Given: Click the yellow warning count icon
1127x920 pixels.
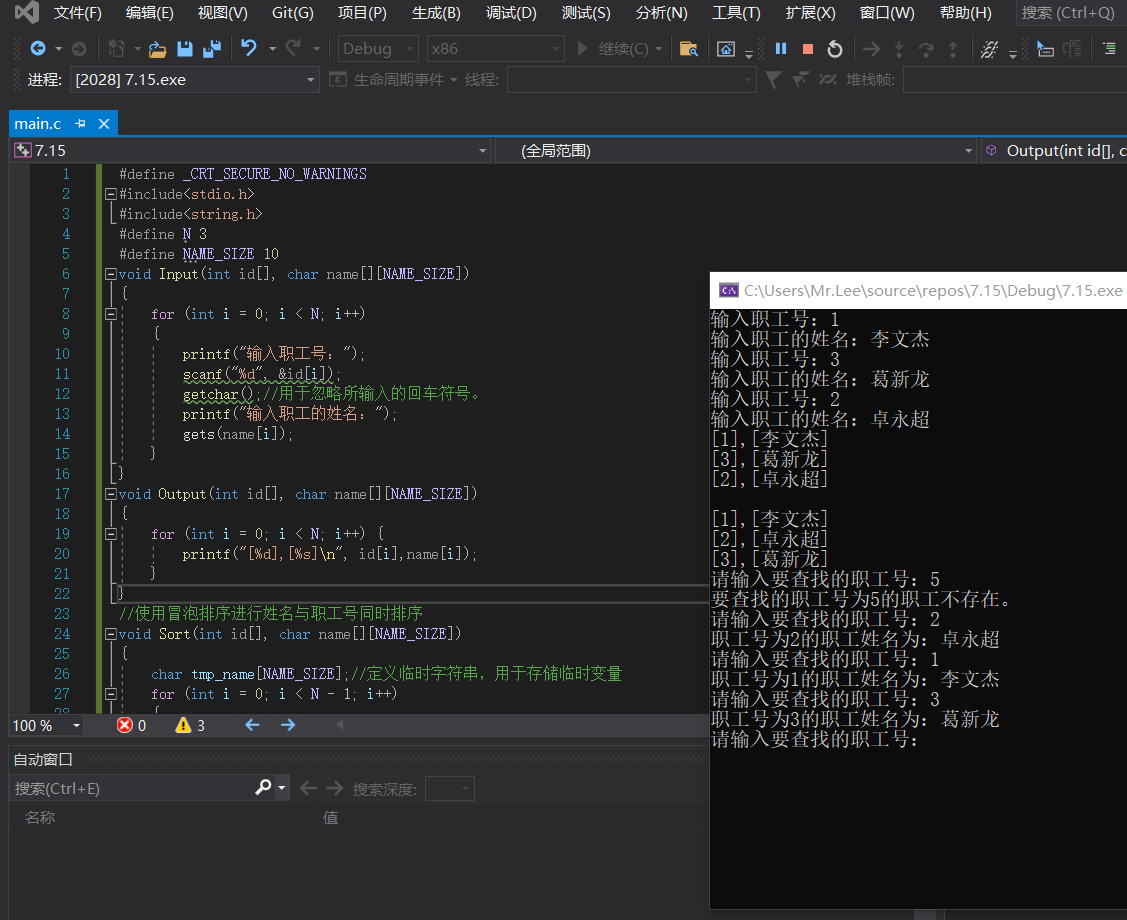Looking at the screenshot, I should (183, 725).
